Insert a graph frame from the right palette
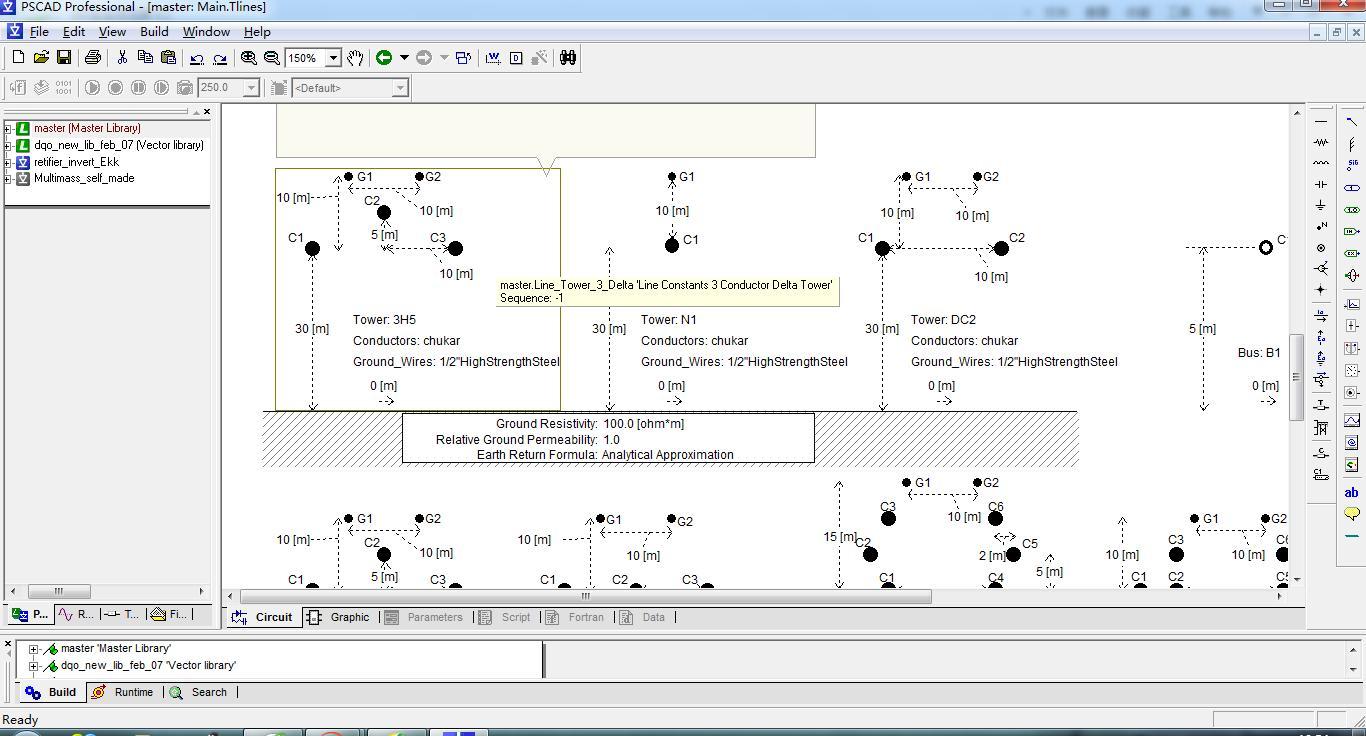Screen dimensions: 1366x736 1352,420
